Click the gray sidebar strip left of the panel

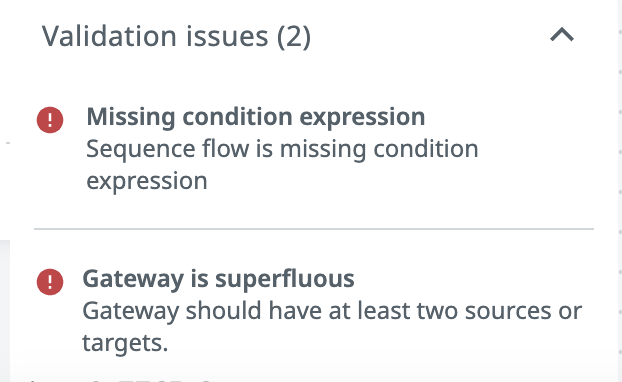pos(5,310)
